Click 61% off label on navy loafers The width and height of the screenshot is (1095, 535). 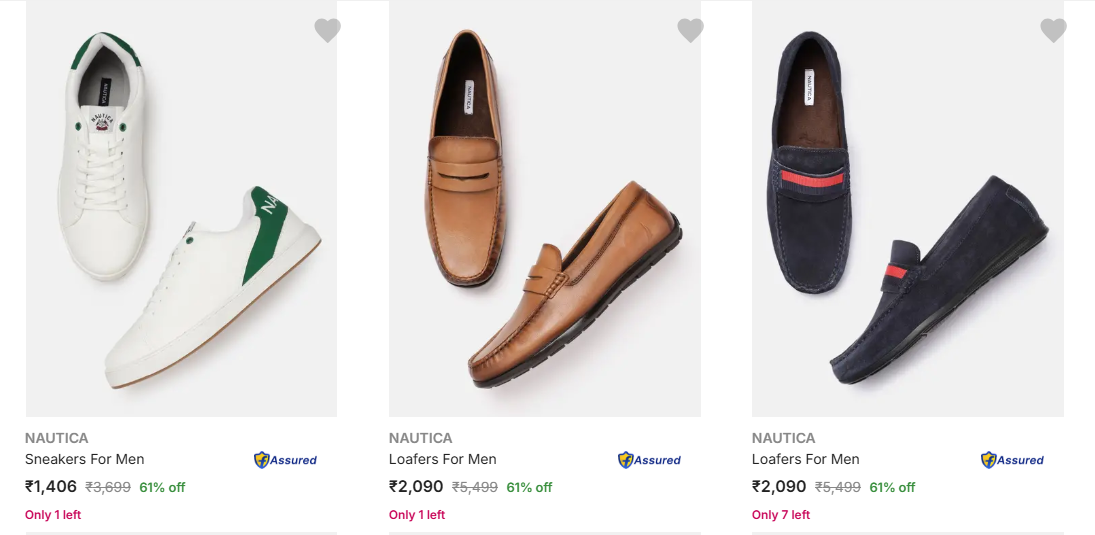[x=892, y=488]
